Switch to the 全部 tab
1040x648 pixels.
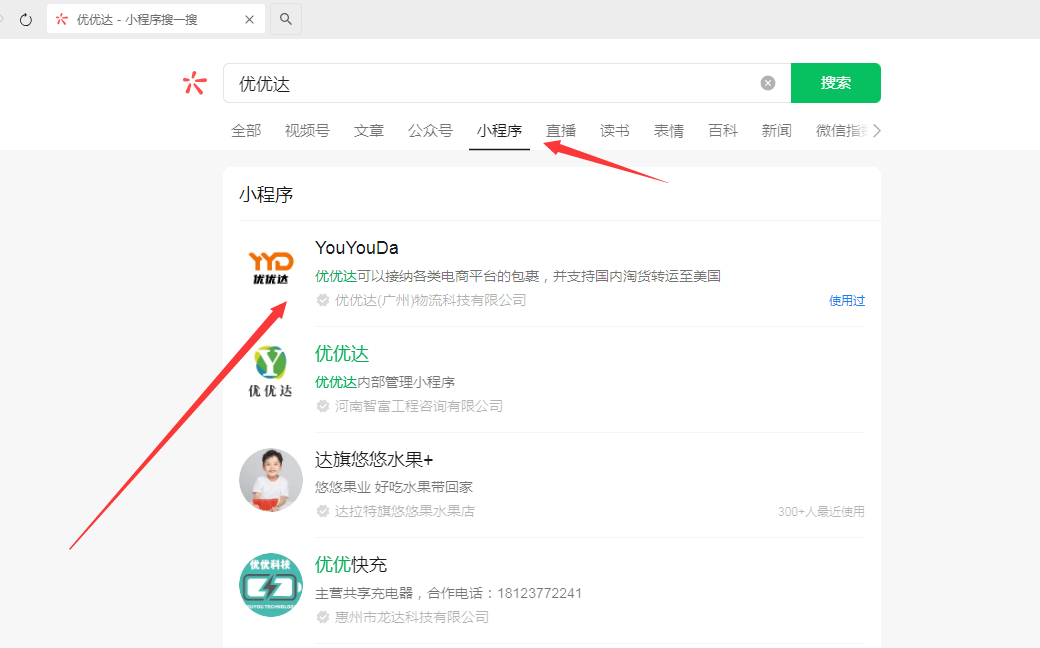246,131
